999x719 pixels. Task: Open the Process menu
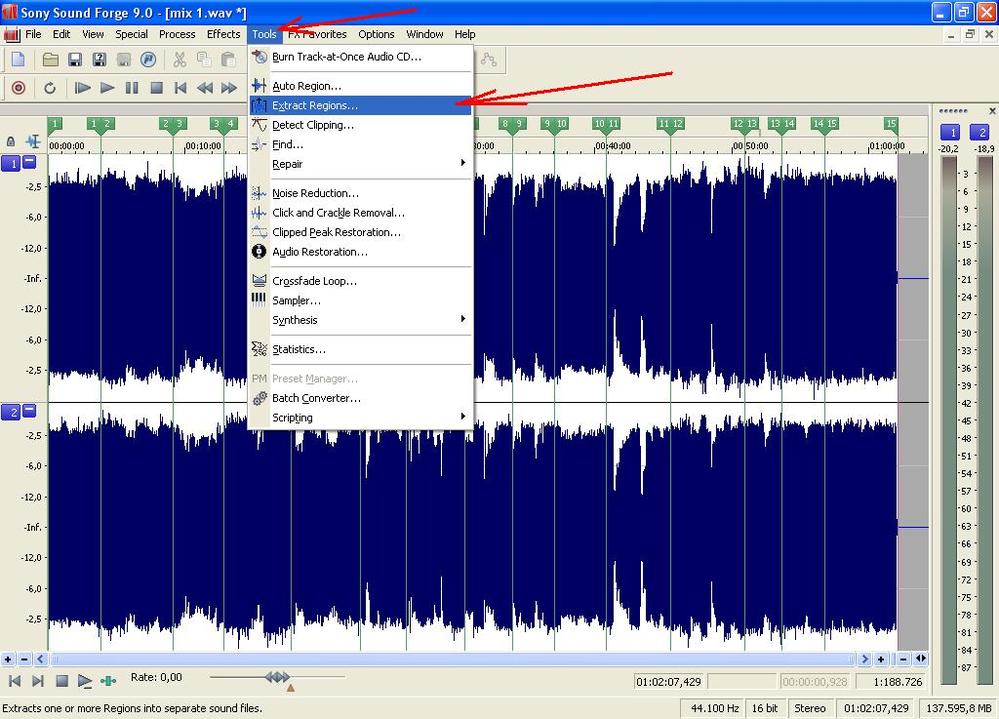(x=177, y=34)
